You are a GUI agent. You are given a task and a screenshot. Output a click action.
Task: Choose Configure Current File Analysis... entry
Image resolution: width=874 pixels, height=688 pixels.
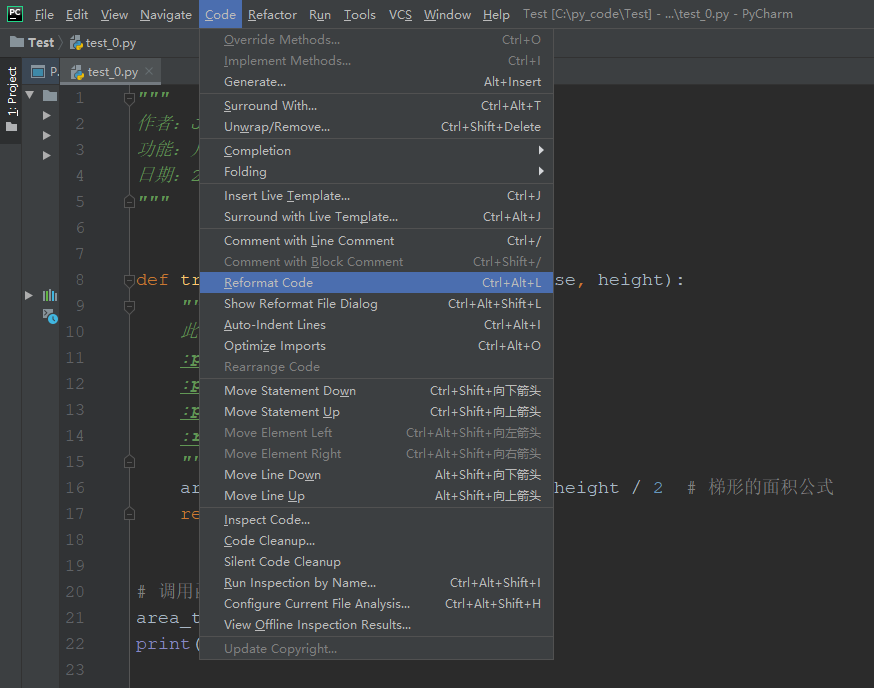click(376, 604)
